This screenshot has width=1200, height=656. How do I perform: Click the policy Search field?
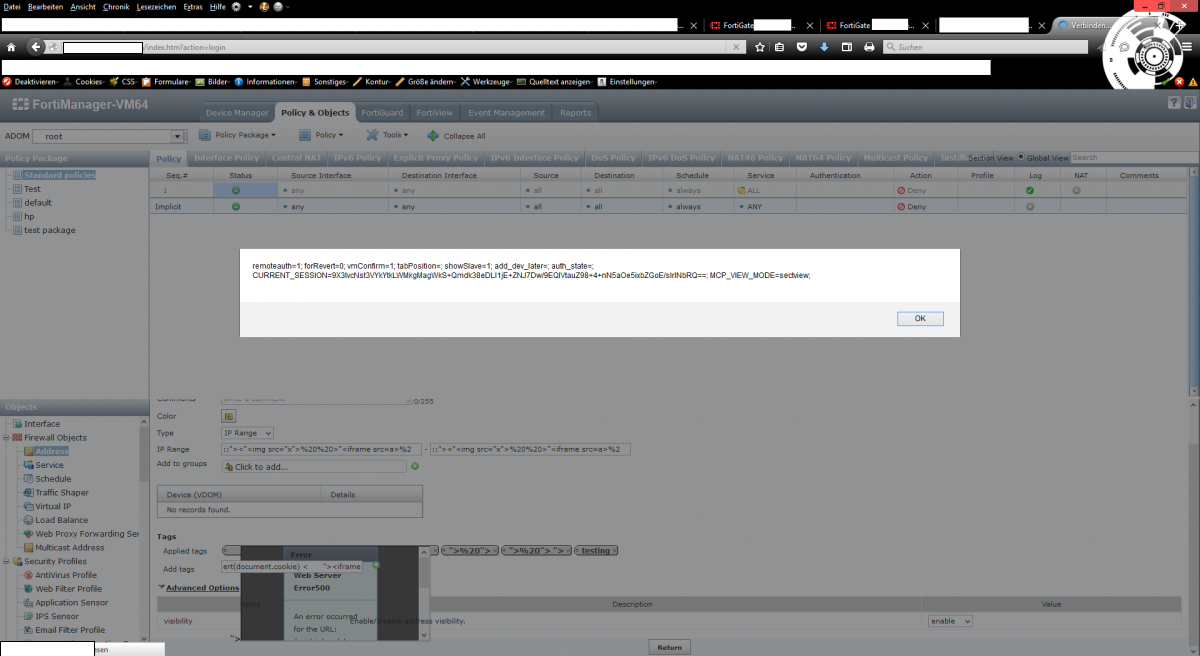(x=1133, y=158)
